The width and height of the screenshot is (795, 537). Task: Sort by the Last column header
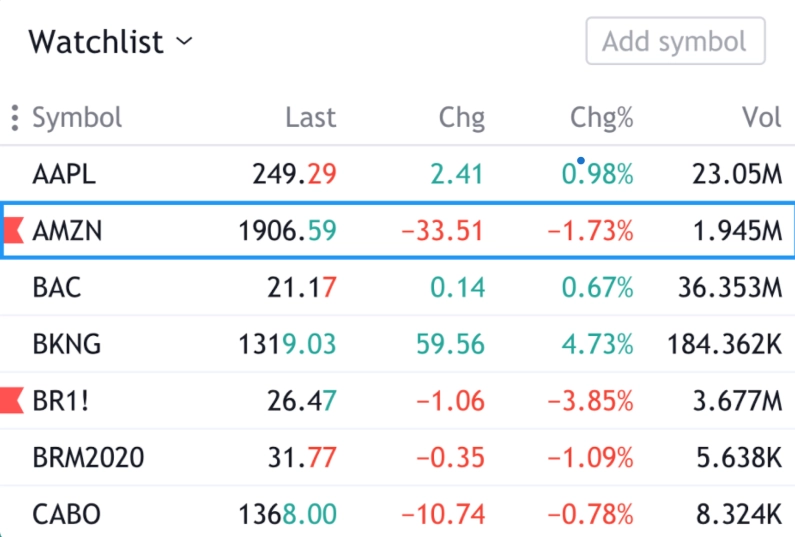coord(310,118)
